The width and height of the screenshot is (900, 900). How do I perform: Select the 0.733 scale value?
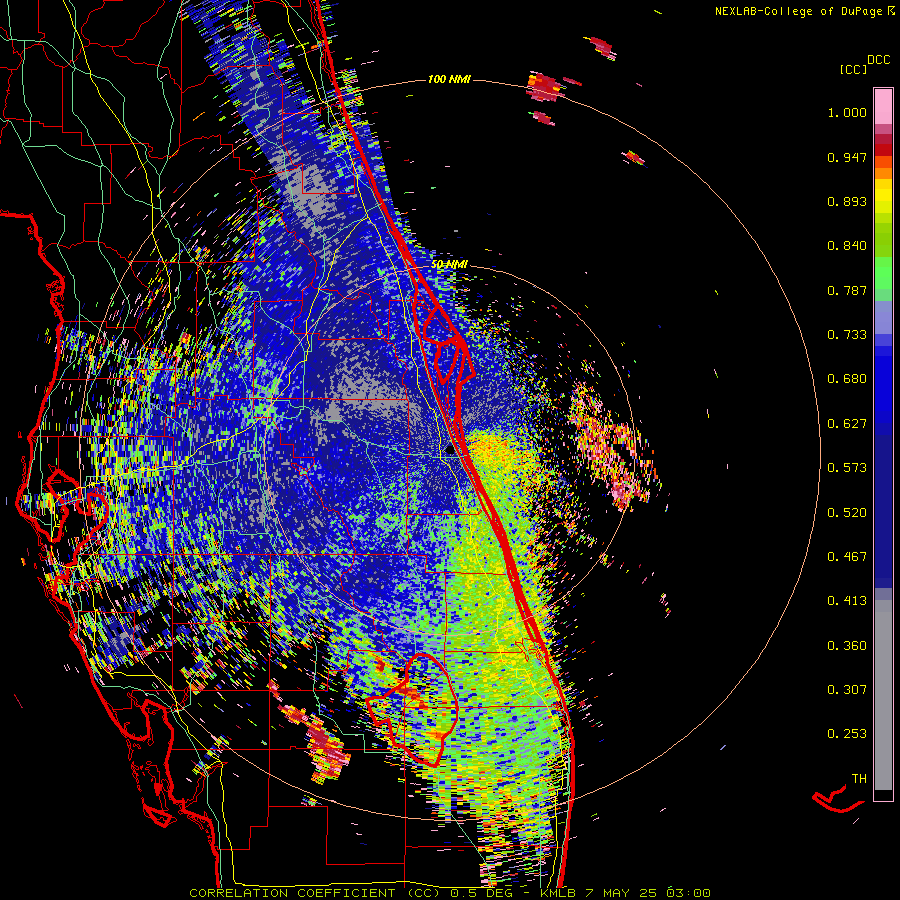[x=847, y=335]
